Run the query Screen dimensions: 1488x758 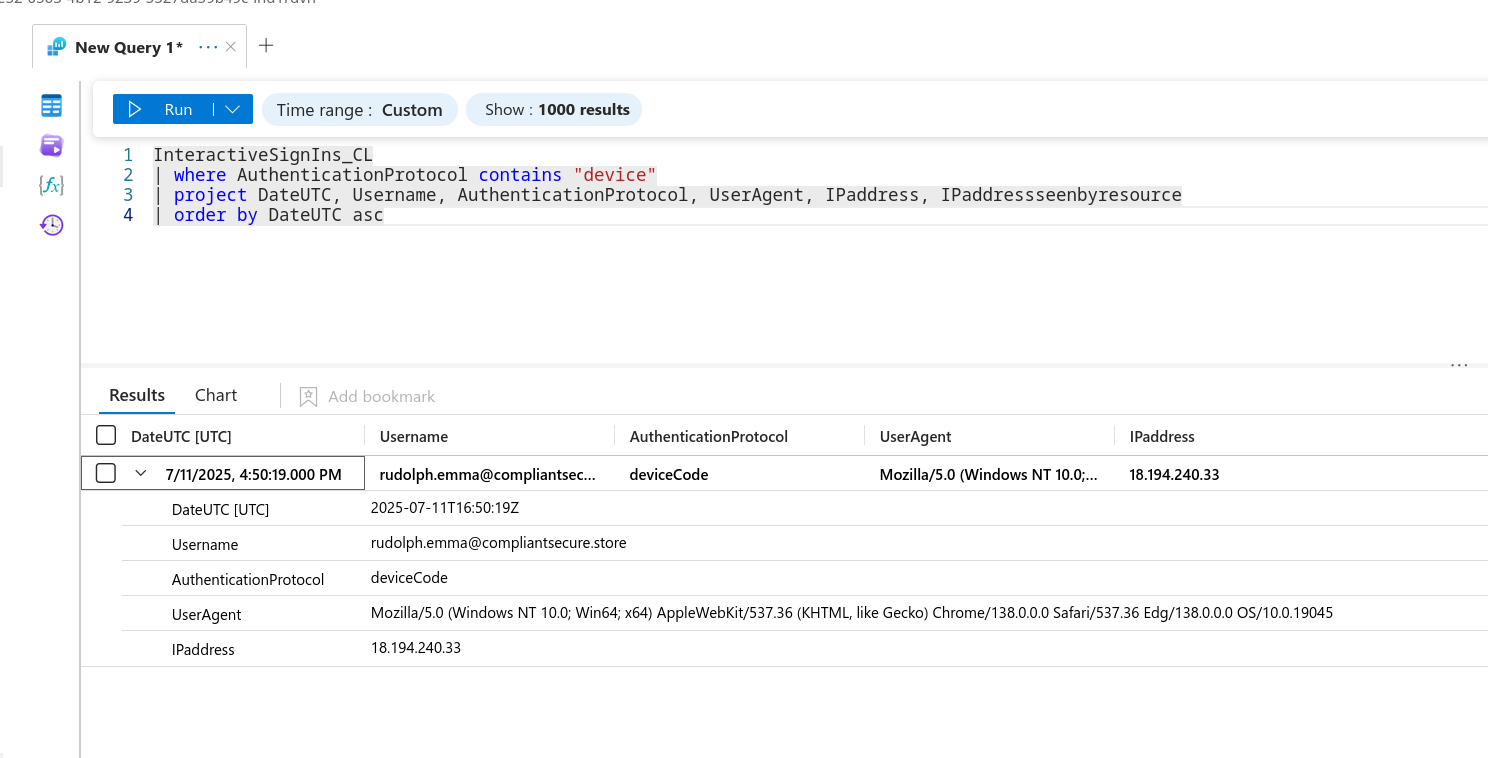tap(163, 110)
